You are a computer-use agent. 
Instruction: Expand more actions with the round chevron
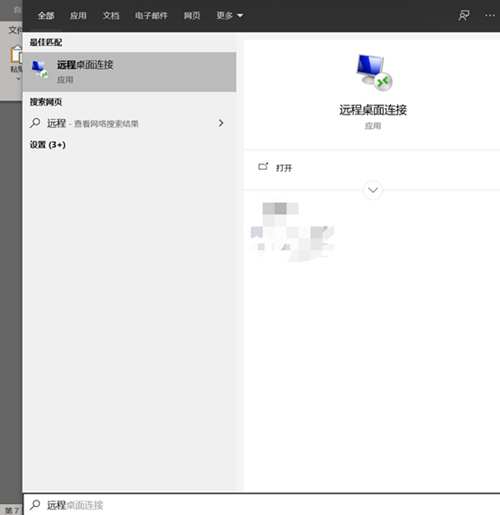click(373, 190)
